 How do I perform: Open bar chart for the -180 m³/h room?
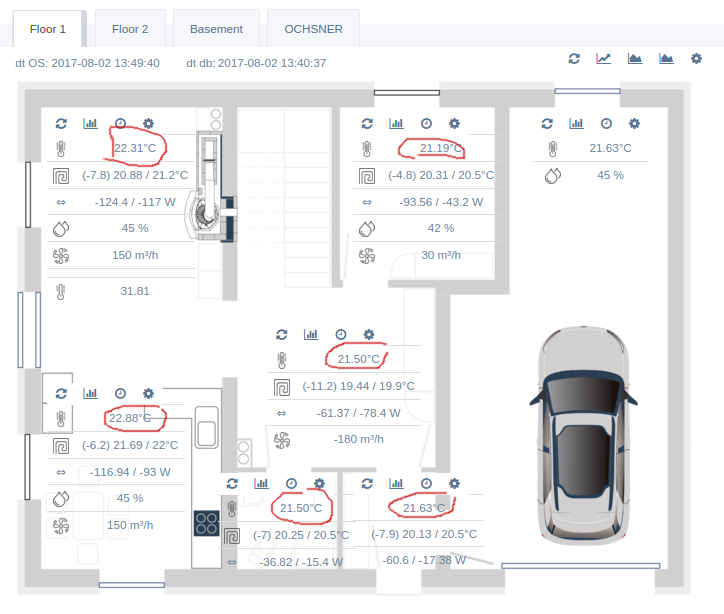pos(311,335)
